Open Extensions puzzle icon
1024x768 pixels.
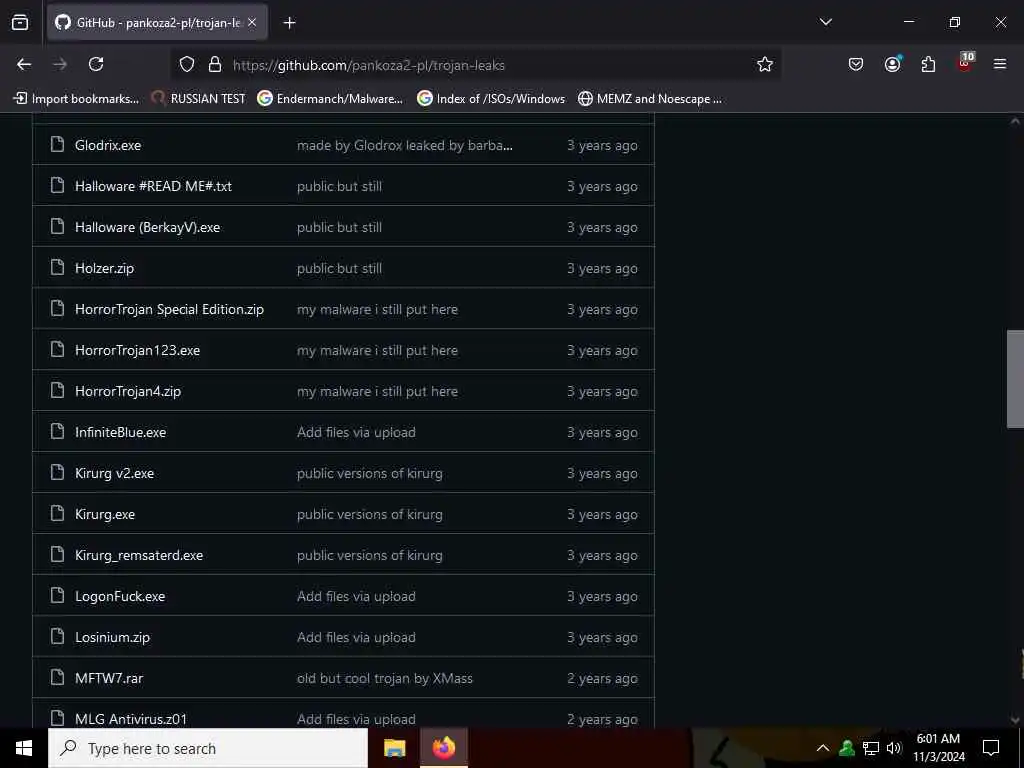(928, 64)
